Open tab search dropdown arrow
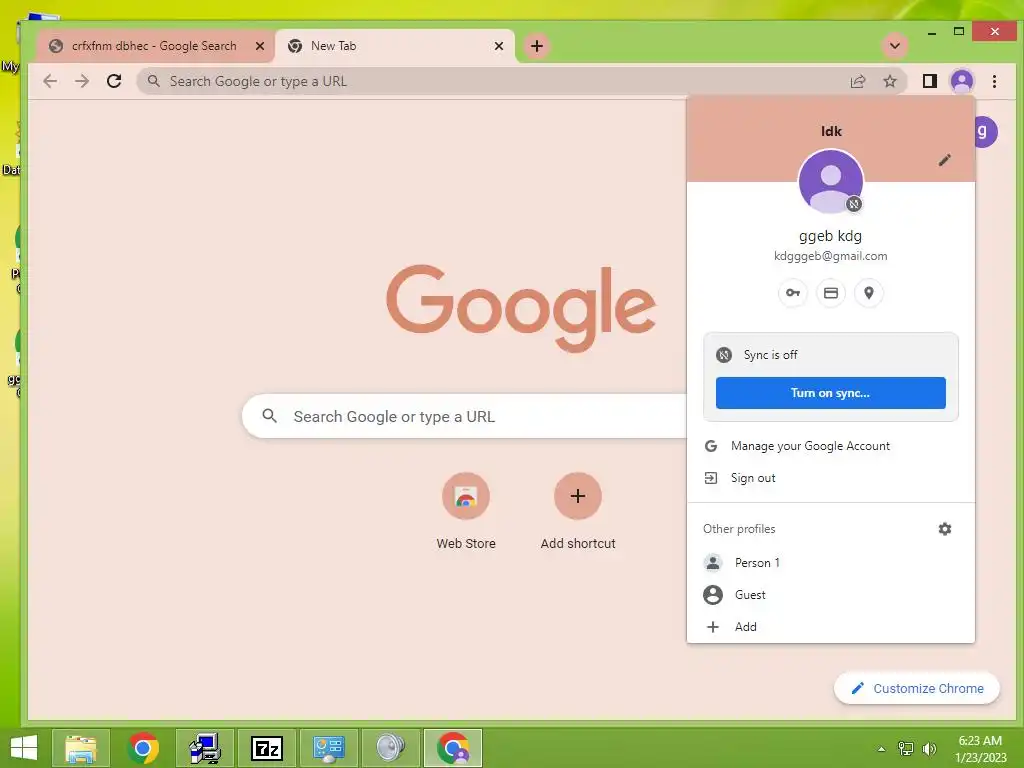The height and width of the screenshot is (768, 1024). click(895, 46)
